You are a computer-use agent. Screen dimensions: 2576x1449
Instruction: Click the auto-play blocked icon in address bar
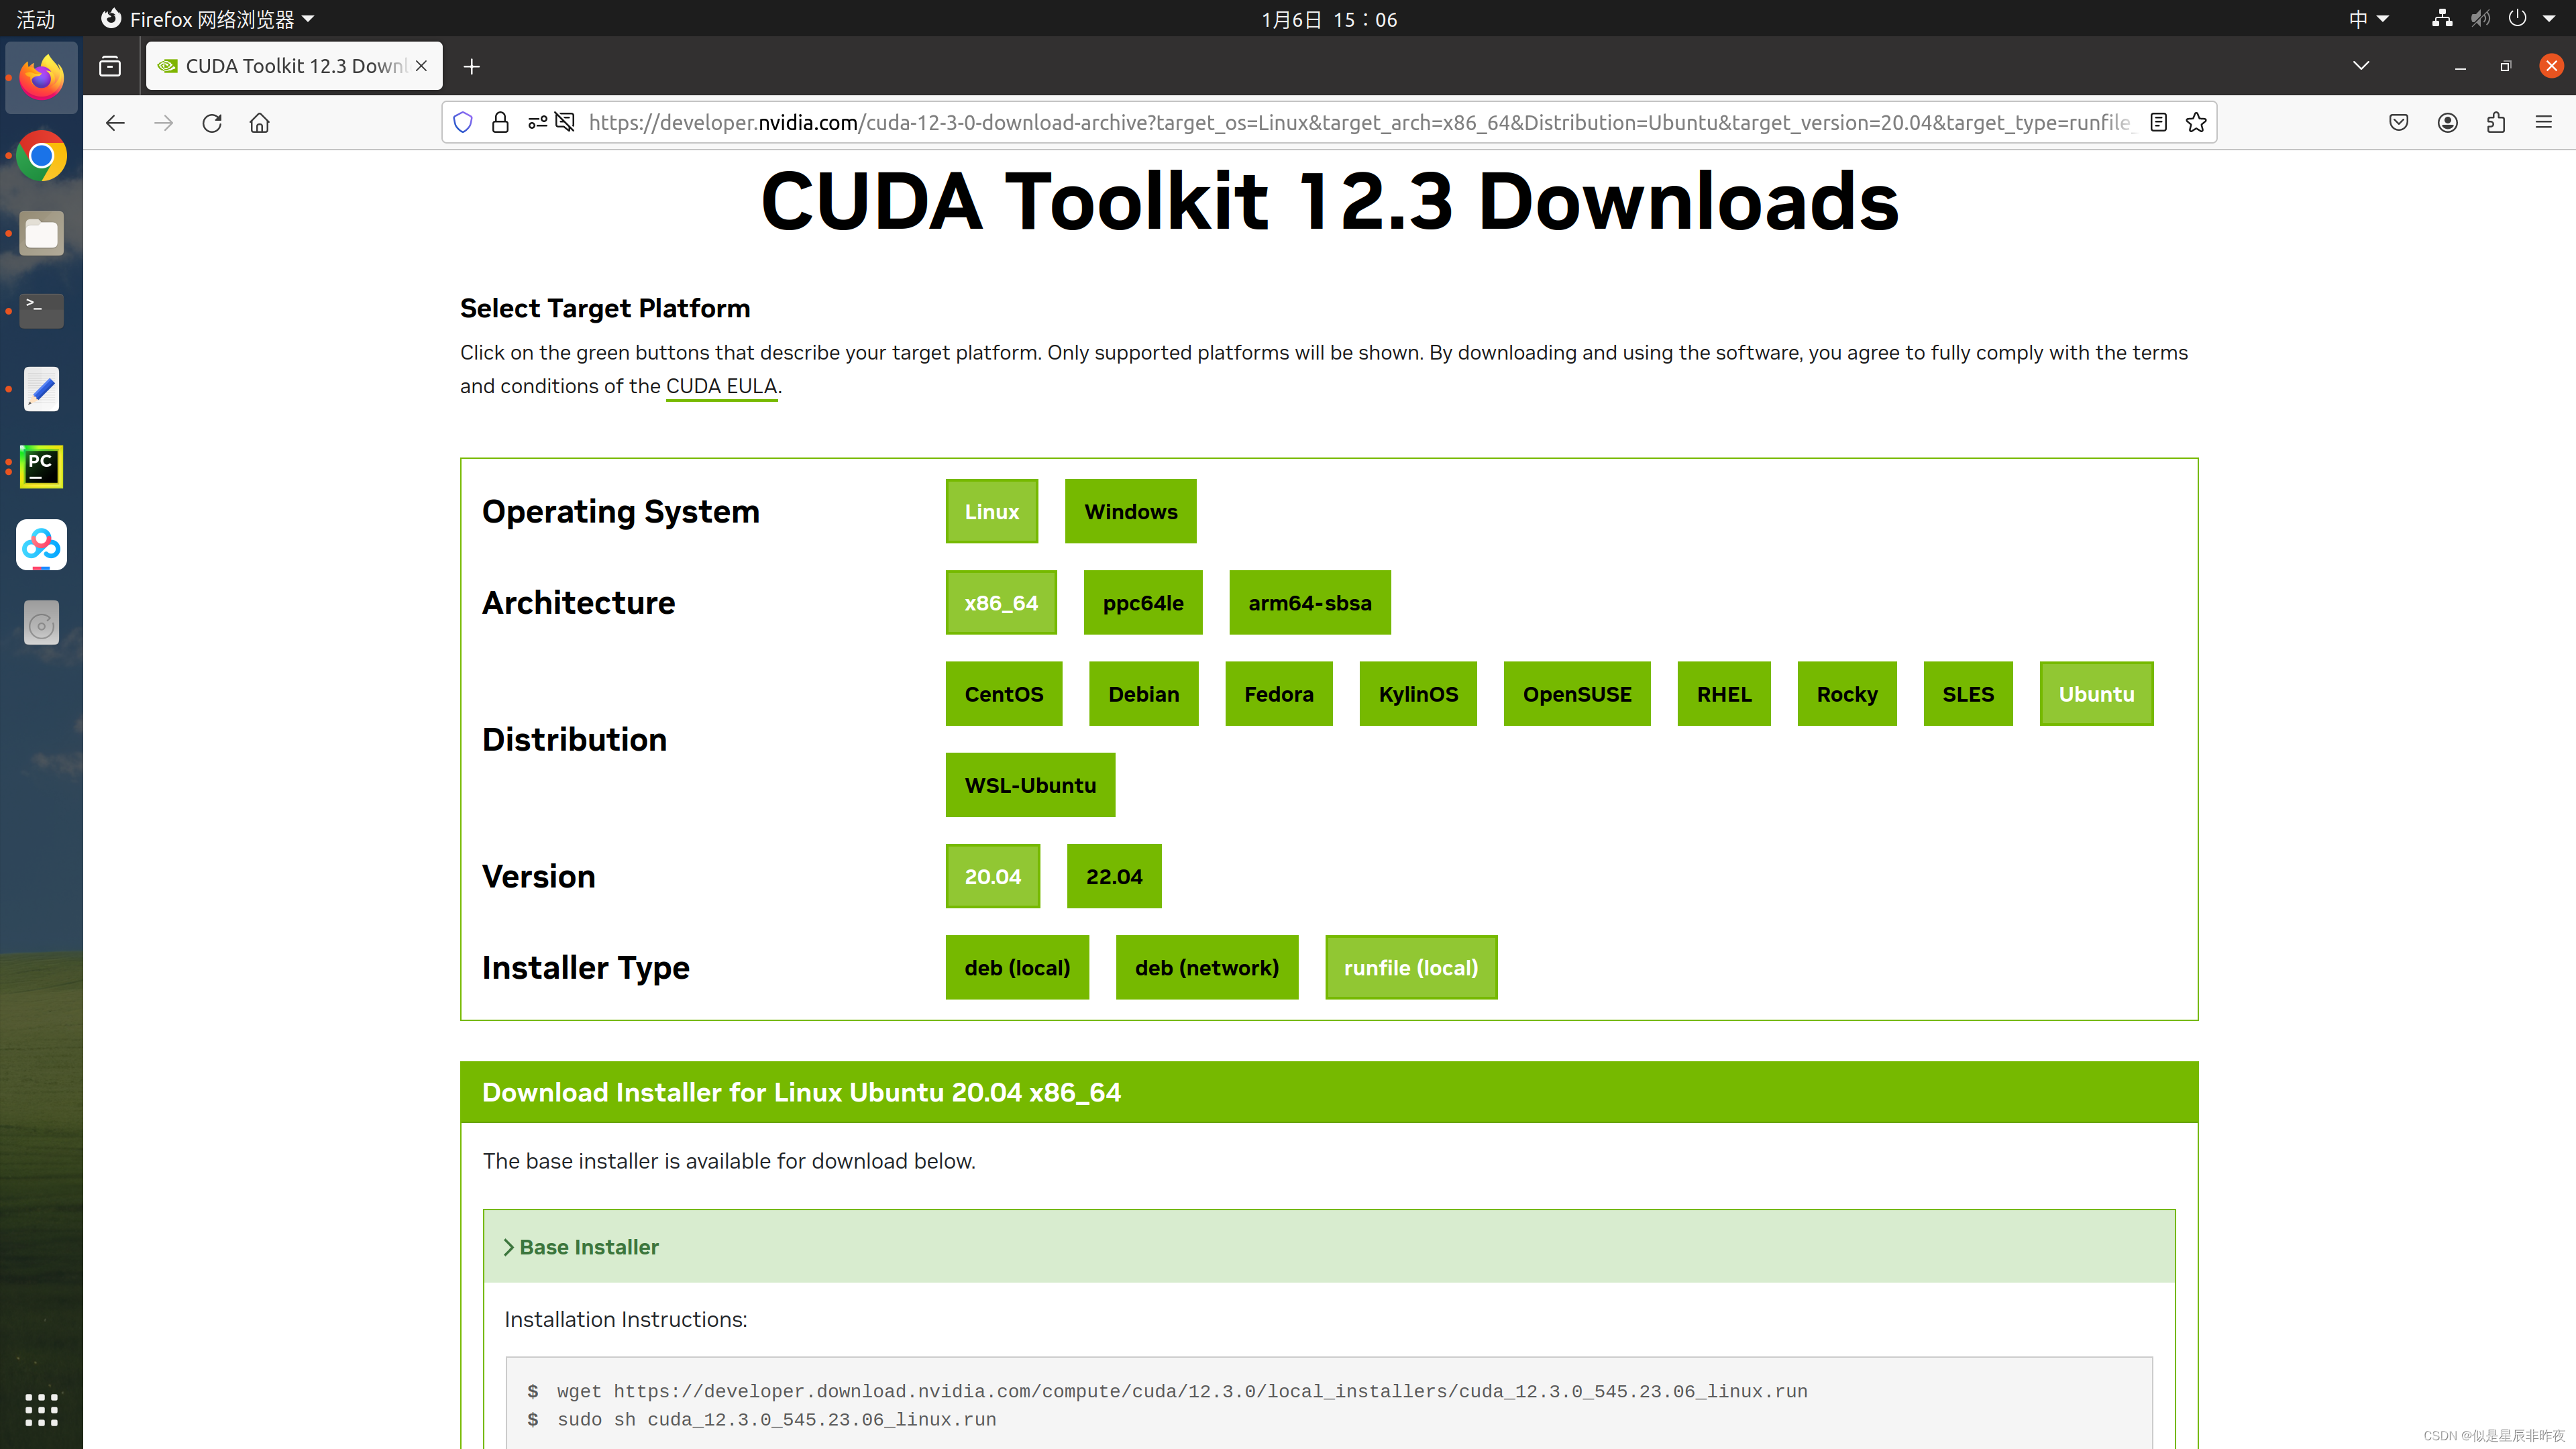[x=566, y=123]
